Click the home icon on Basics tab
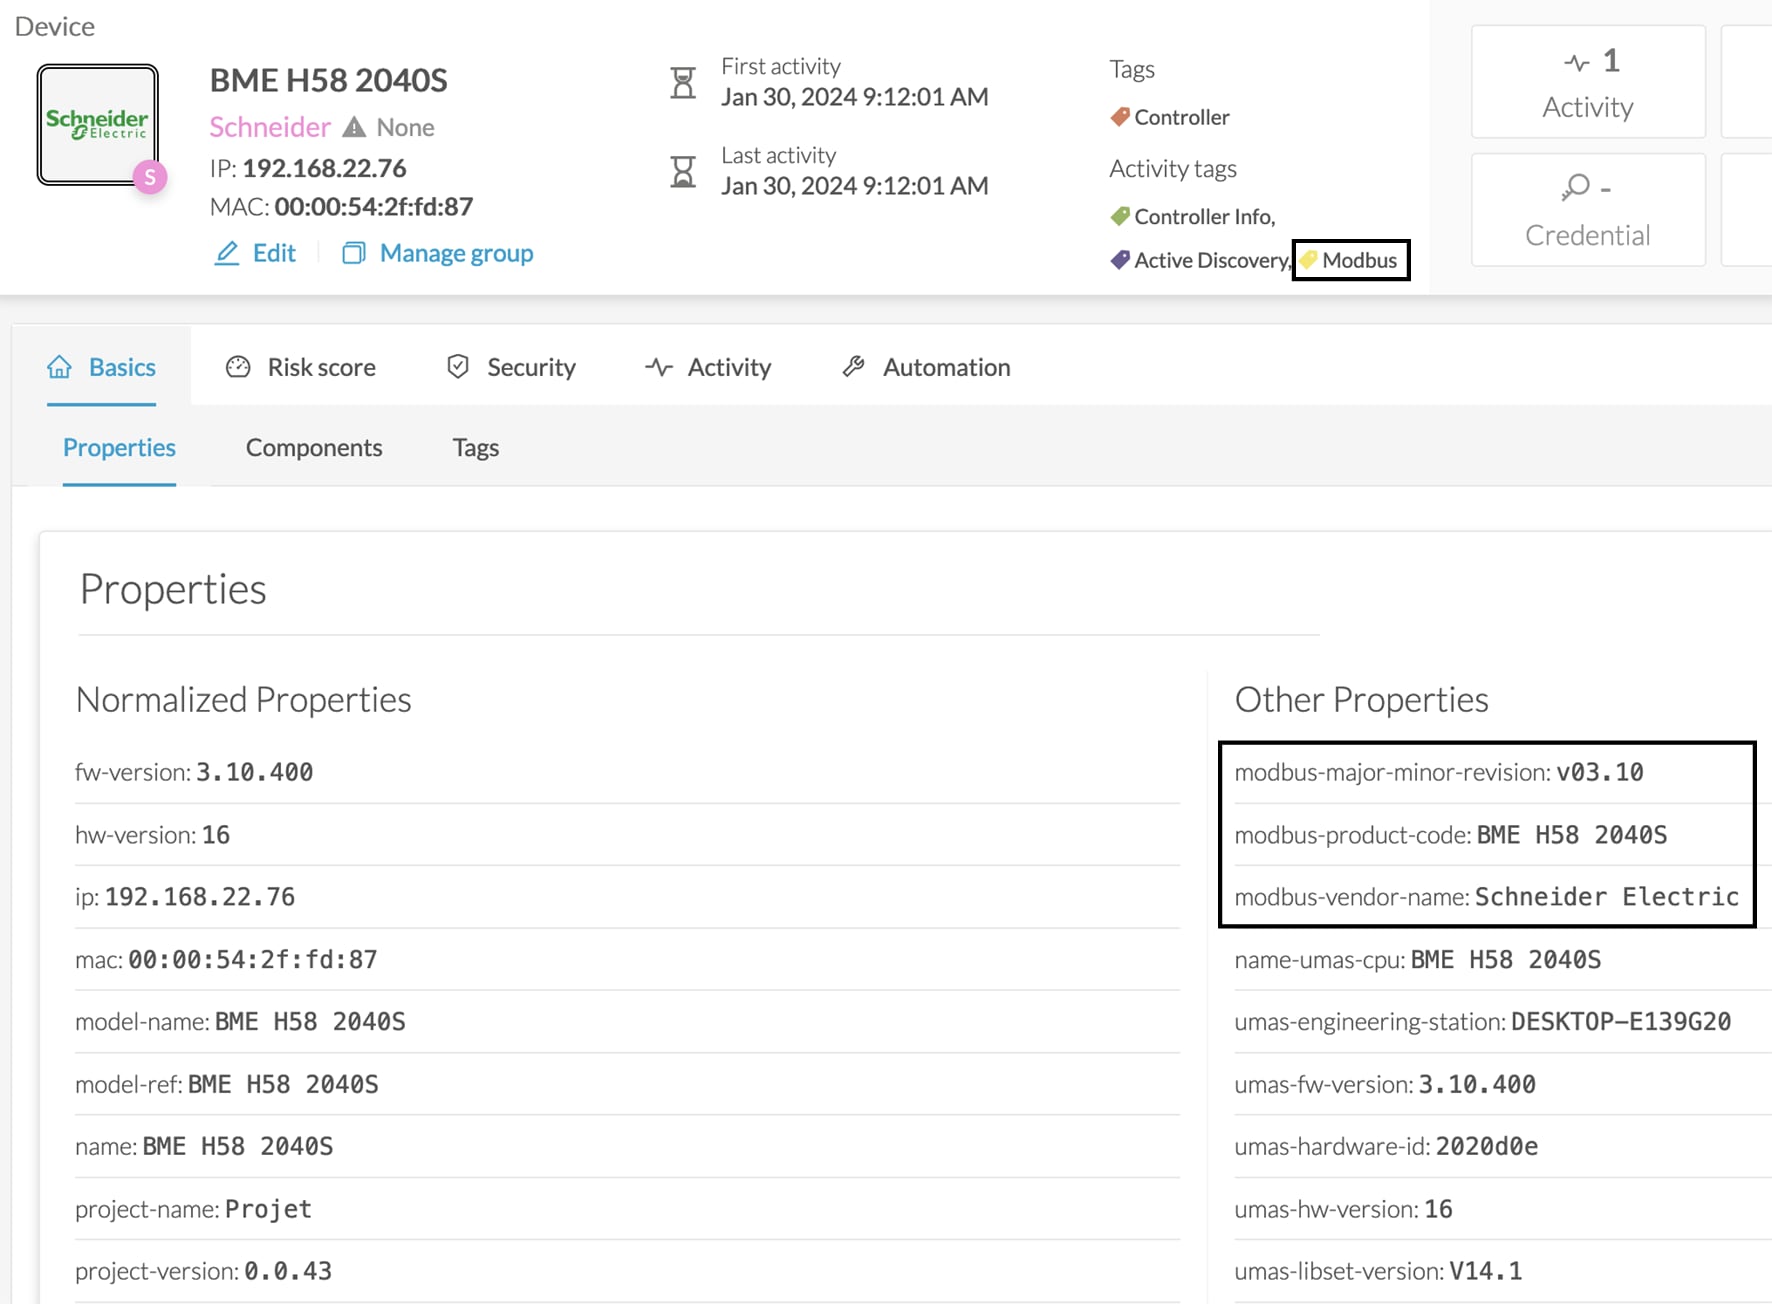This screenshot has width=1772, height=1304. (x=59, y=367)
